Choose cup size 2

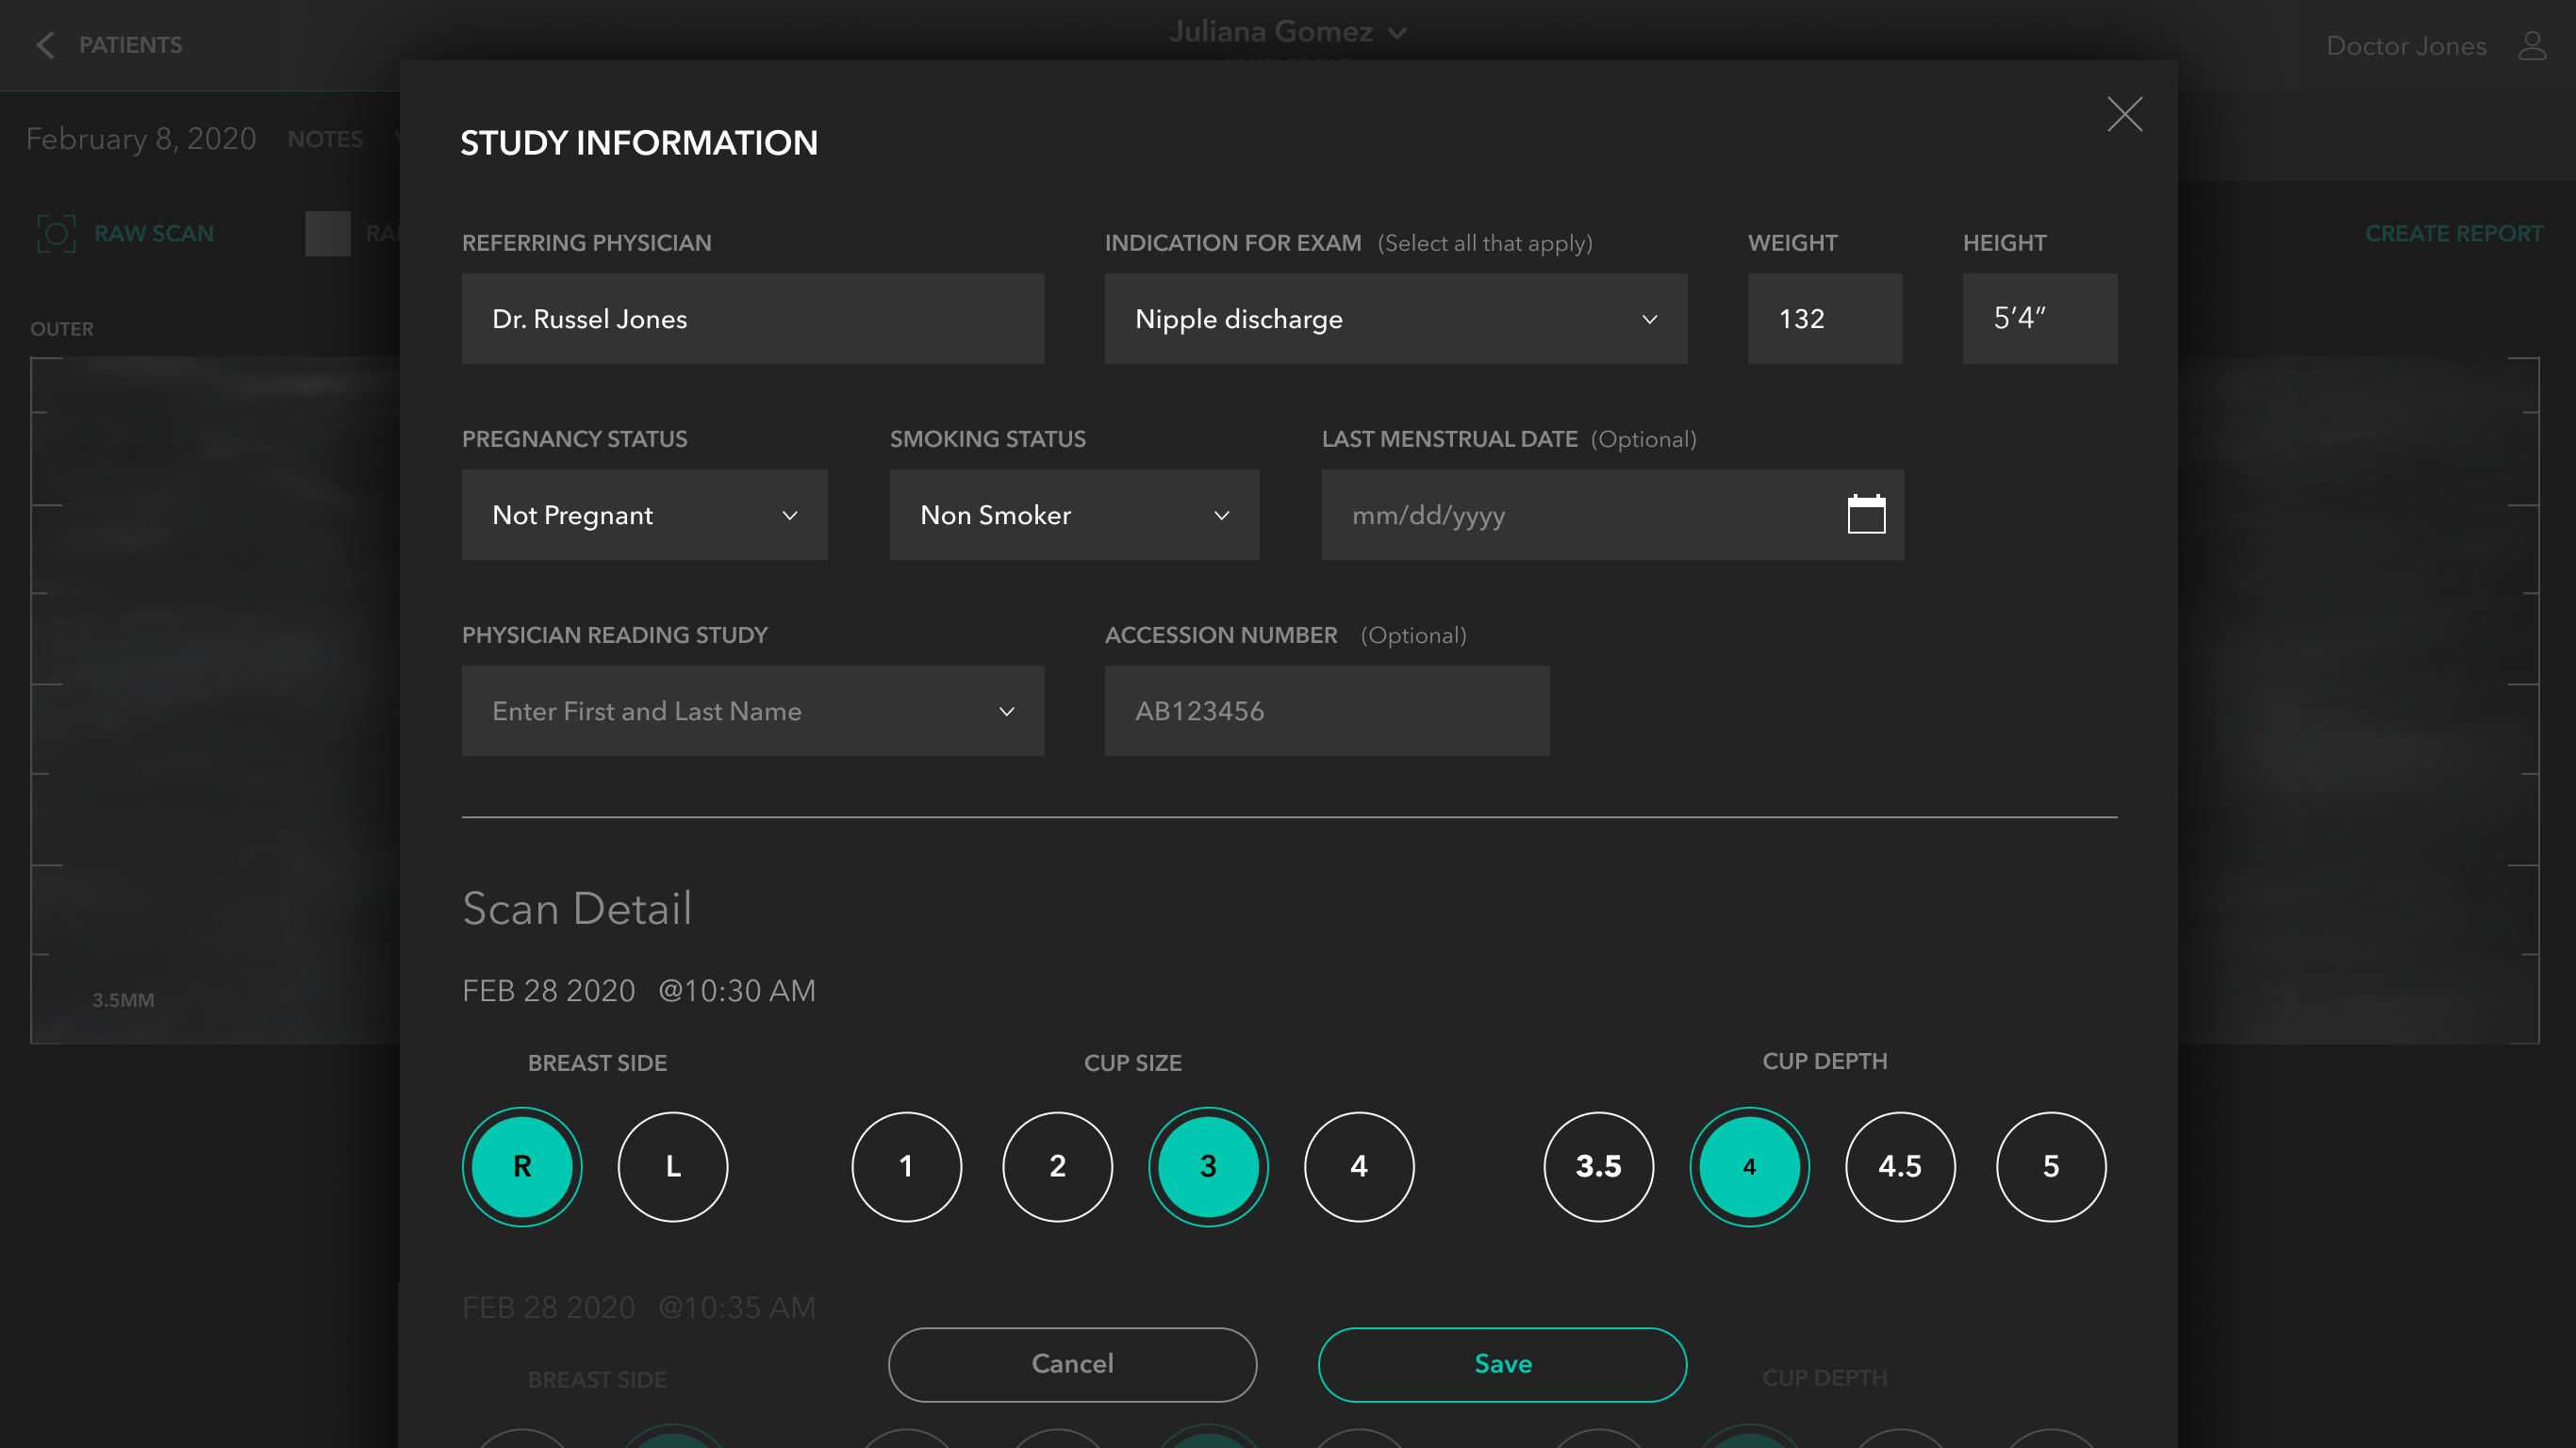click(1057, 1166)
